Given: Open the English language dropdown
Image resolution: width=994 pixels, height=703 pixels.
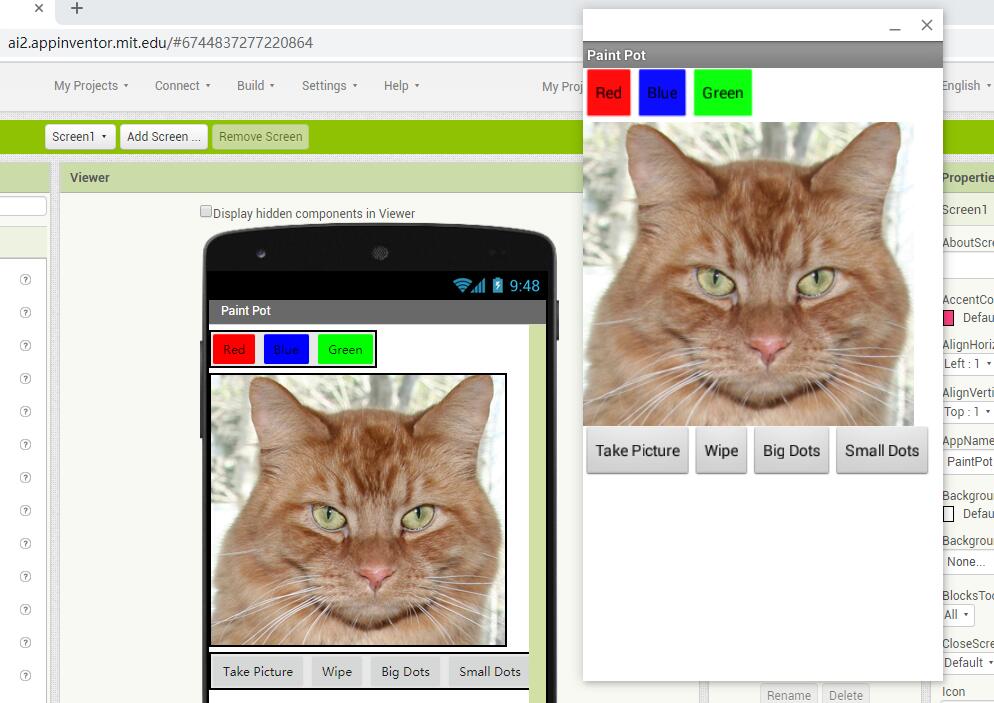Looking at the screenshot, I should click(x=967, y=86).
